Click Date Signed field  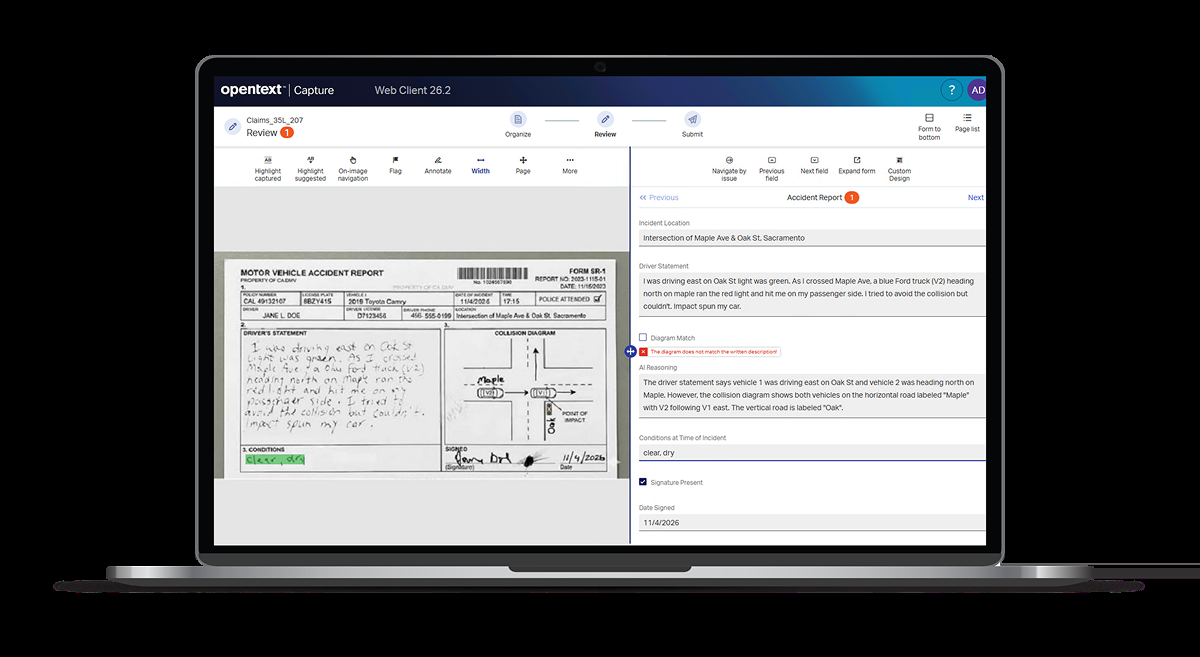click(812, 522)
